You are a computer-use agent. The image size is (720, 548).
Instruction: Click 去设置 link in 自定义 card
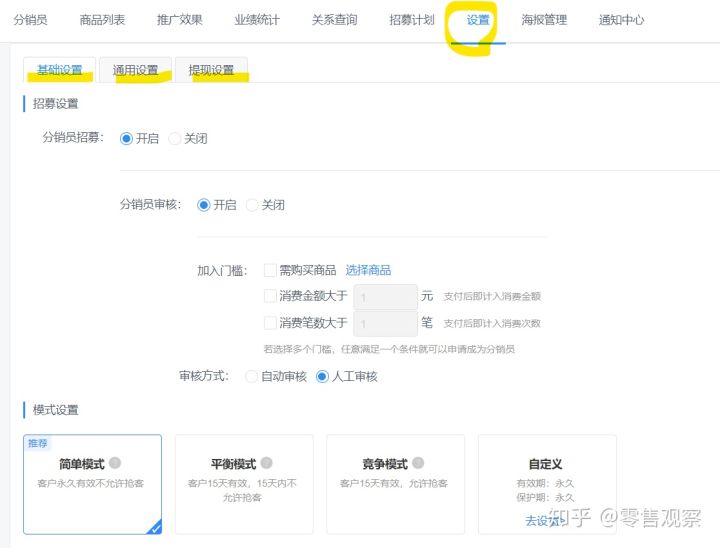544,521
